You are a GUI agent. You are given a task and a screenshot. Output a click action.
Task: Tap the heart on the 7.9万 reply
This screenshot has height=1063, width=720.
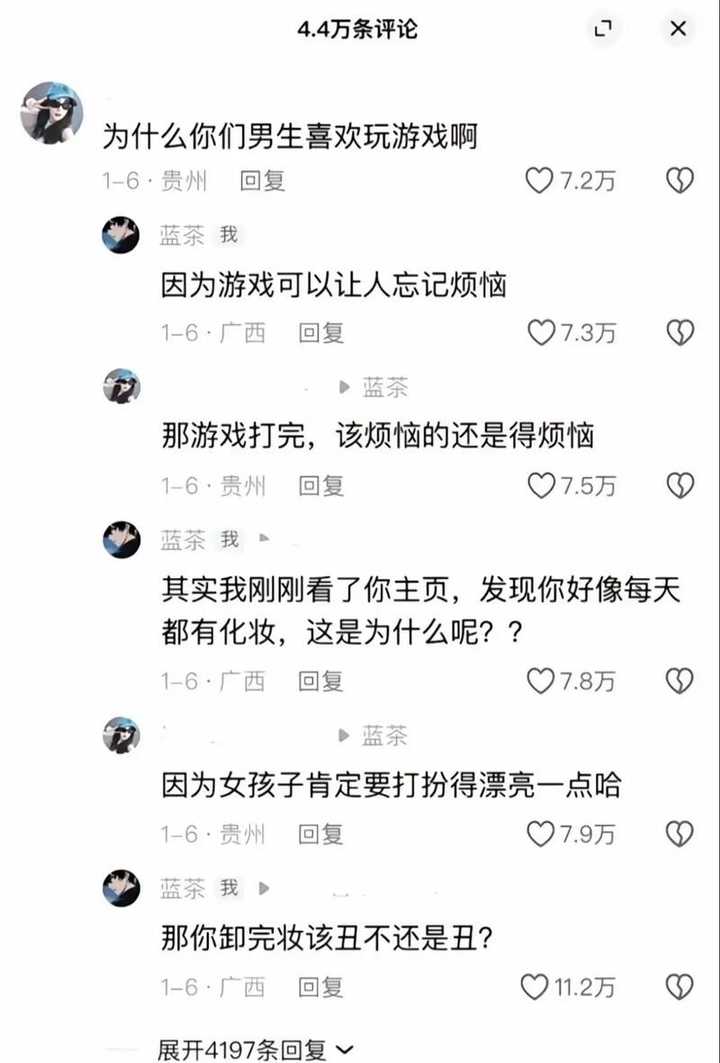541,834
